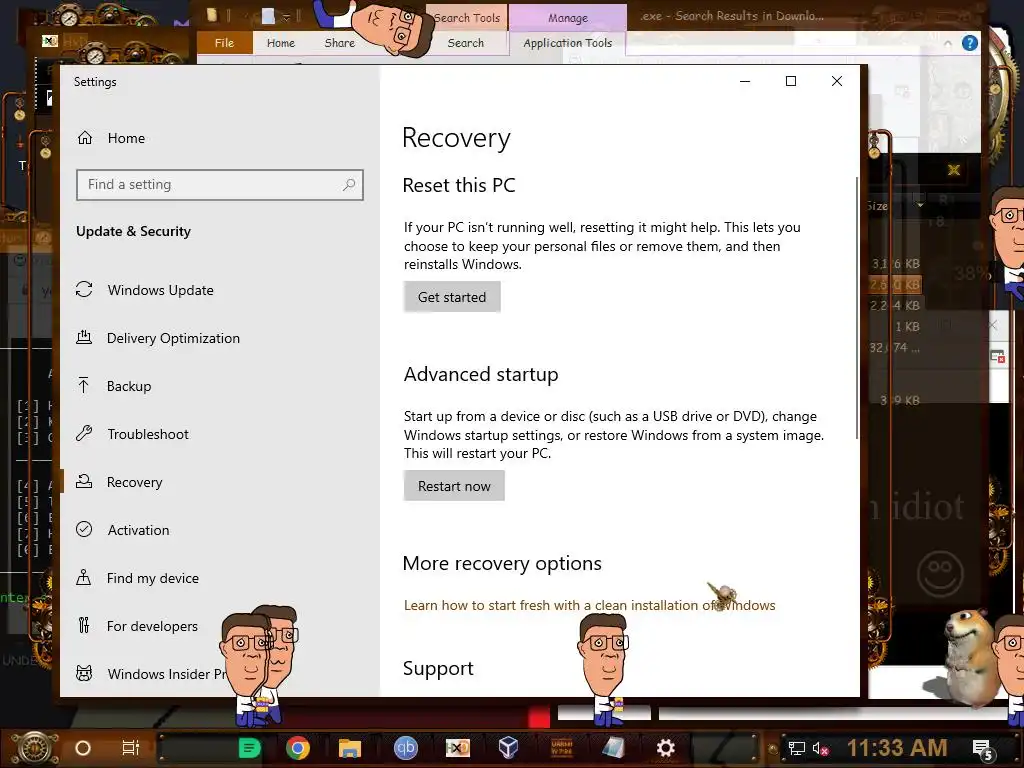Open Action Center notifications icon
This screenshot has width=1024, height=768.
(x=984, y=750)
